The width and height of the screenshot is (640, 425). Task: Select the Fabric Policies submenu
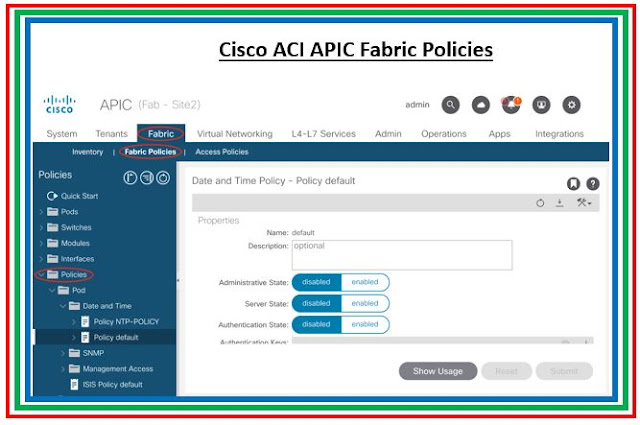[150, 152]
